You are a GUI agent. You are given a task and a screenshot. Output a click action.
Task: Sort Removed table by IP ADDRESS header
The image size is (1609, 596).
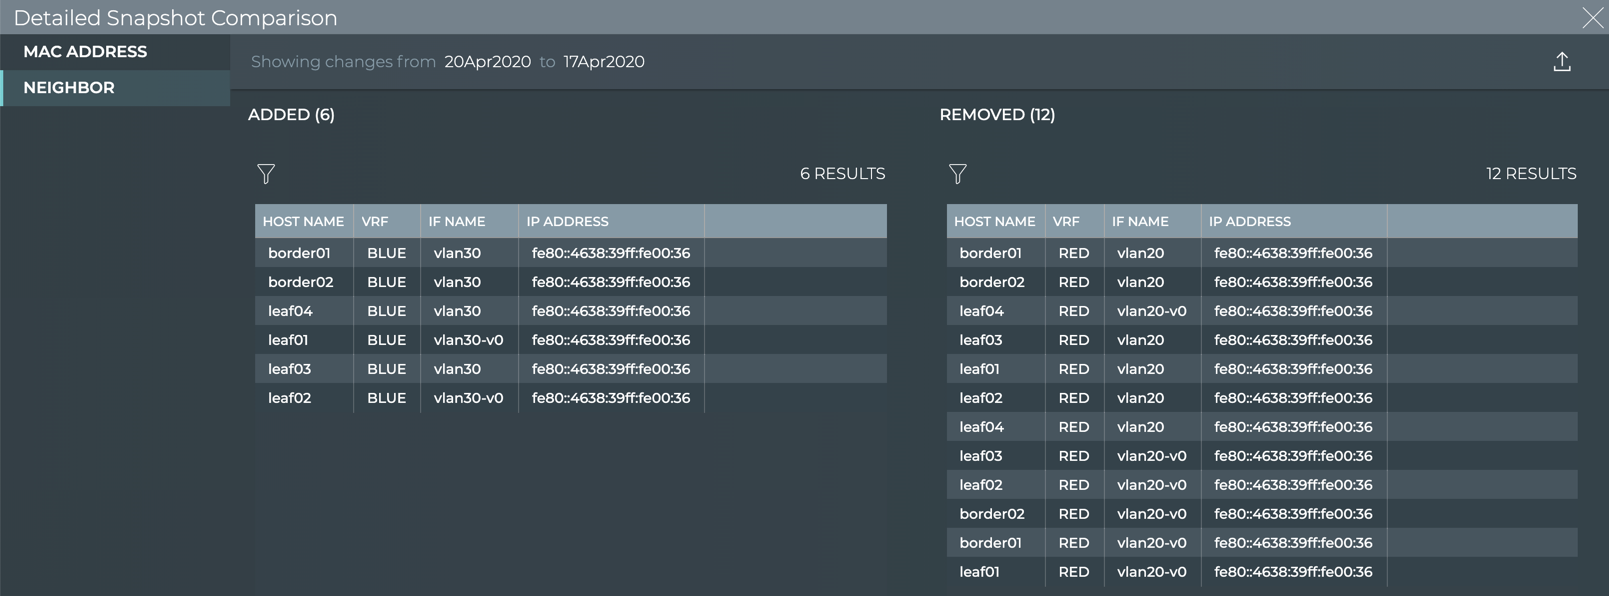(1249, 222)
